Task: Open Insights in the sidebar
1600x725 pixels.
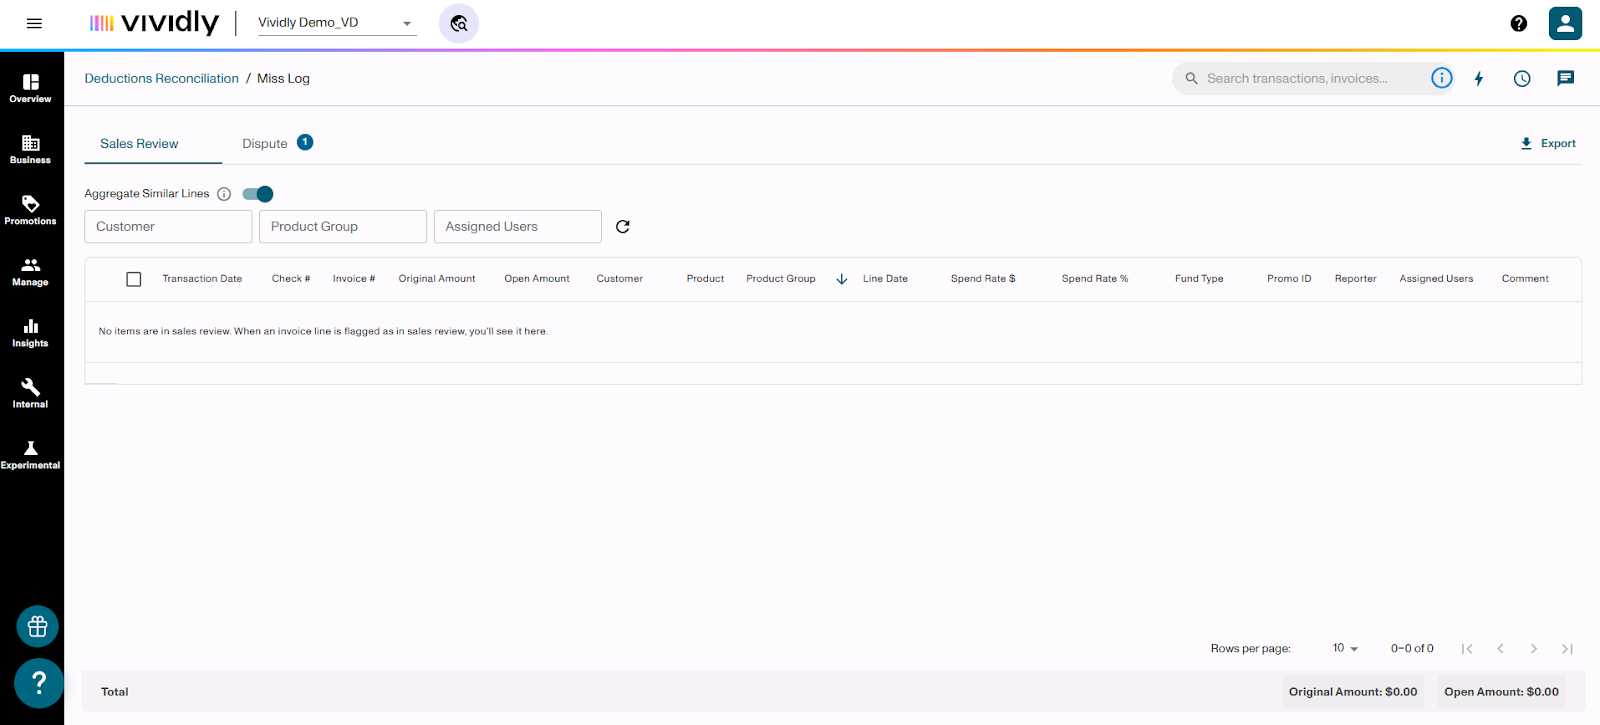Action: (x=30, y=332)
